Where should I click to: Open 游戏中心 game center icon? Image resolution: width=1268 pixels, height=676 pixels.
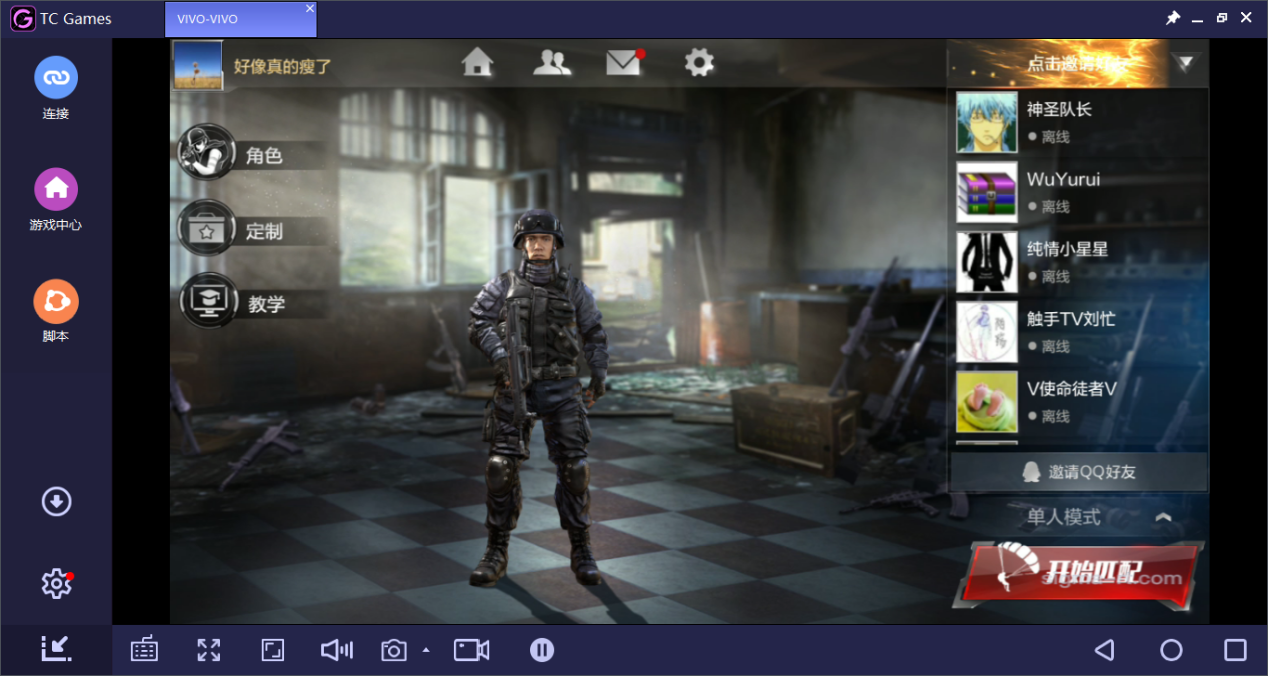coord(56,189)
